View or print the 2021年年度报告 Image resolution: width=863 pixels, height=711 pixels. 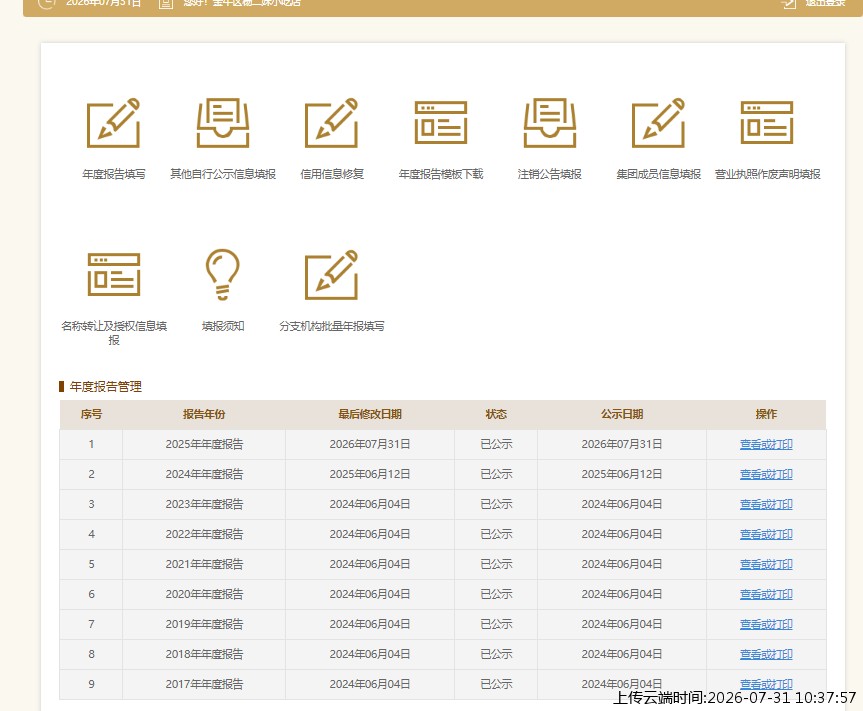pyautogui.click(x=766, y=564)
